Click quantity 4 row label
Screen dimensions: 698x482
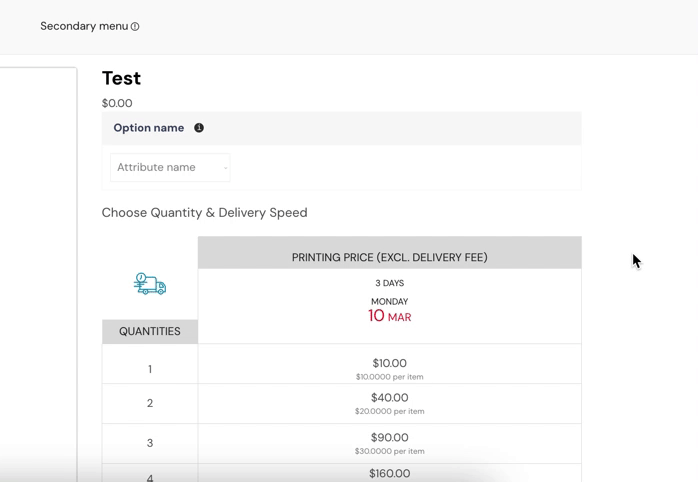click(150, 477)
